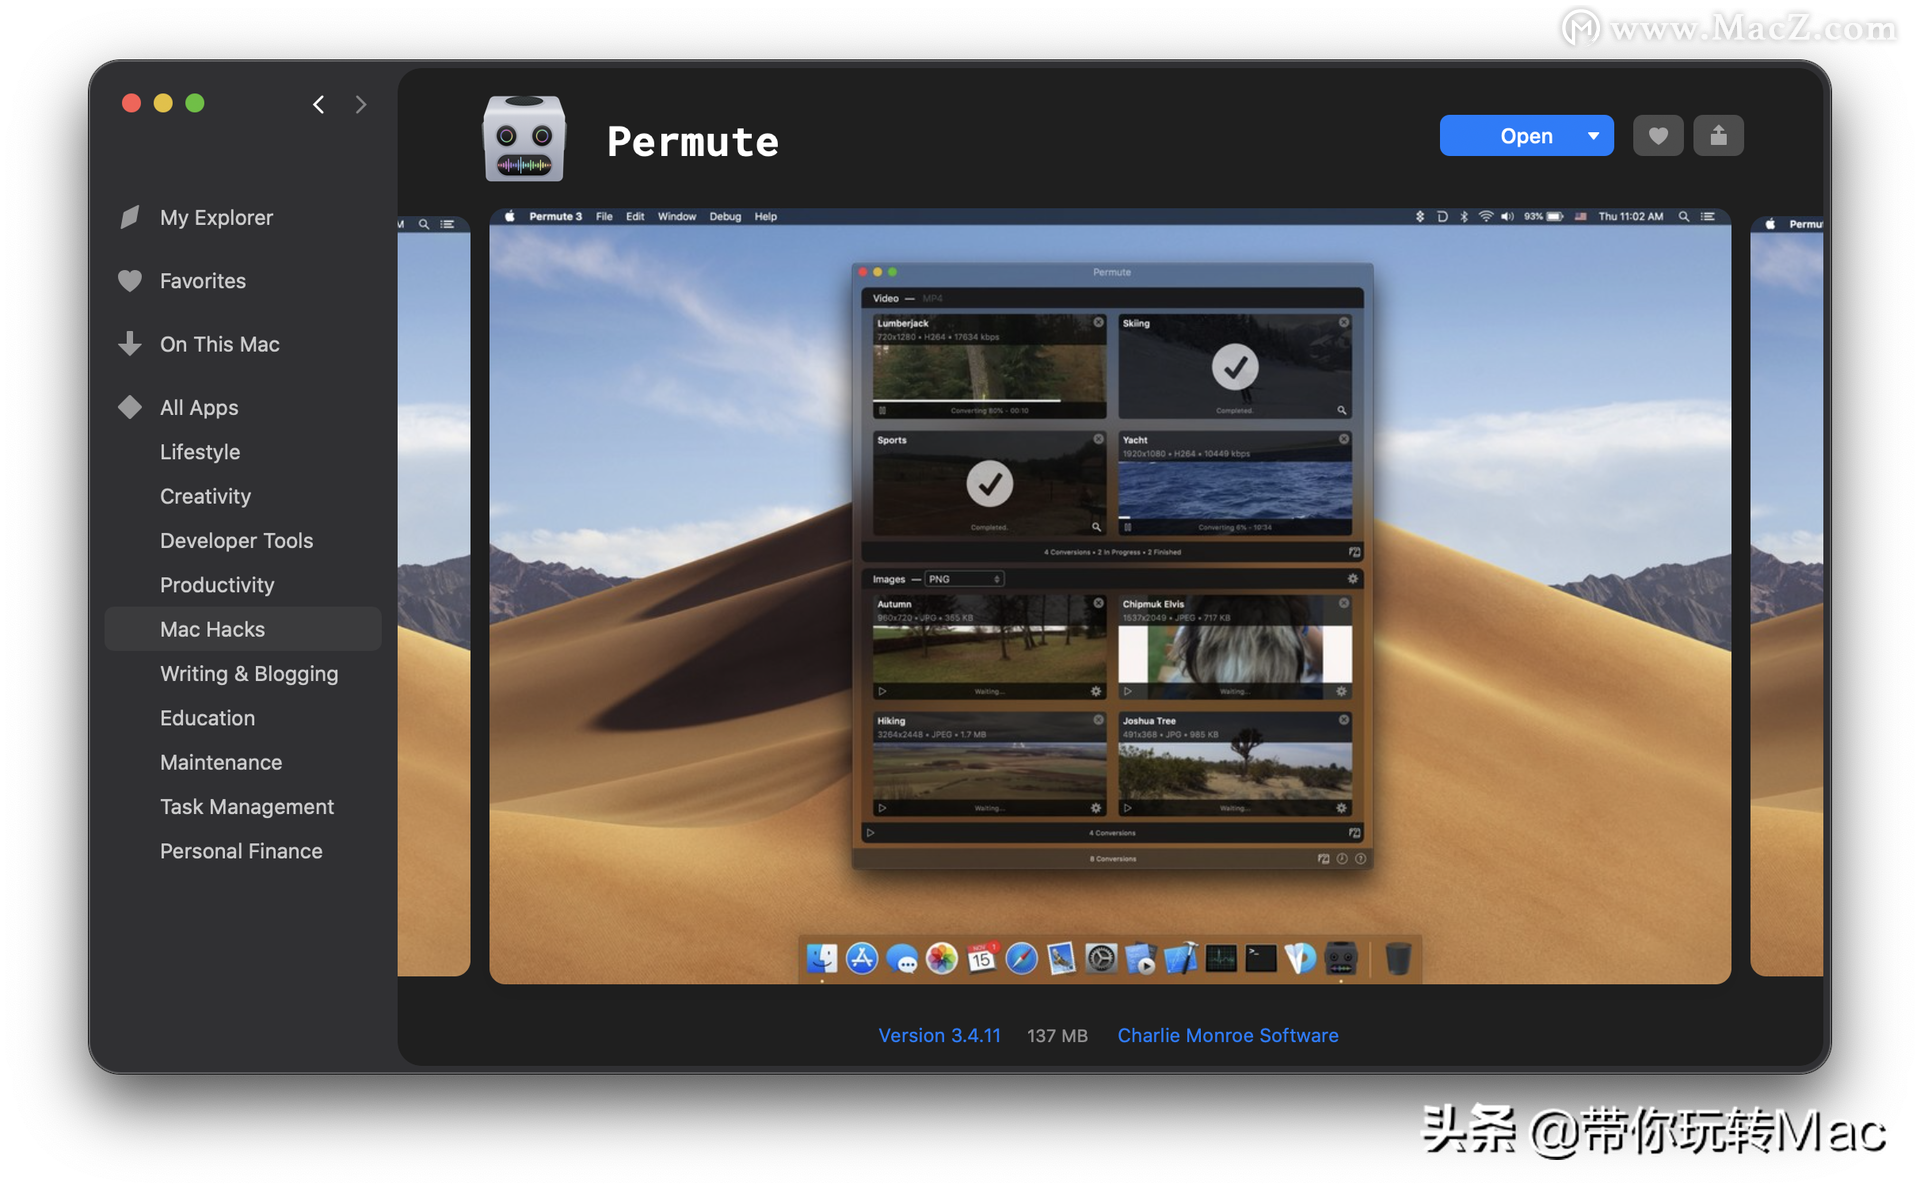Open the Education category
The height and width of the screenshot is (1191, 1920).
tap(207, 718)
